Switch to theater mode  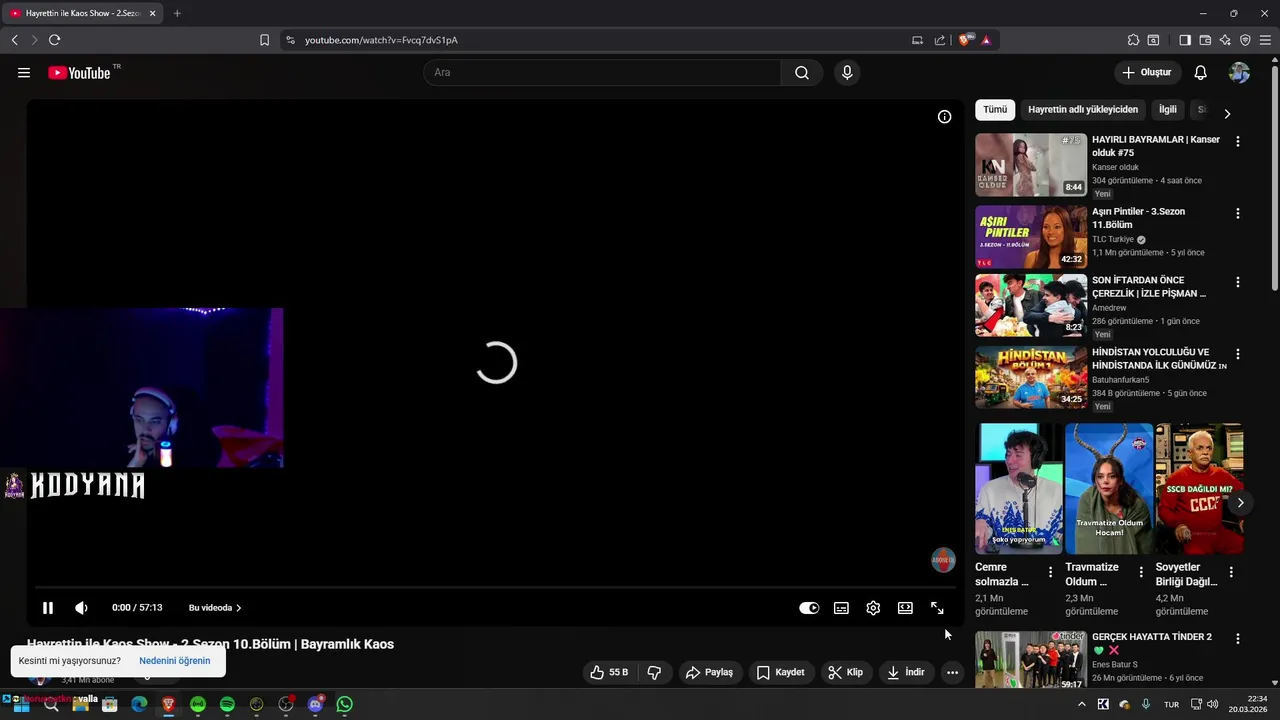(905, 608)
